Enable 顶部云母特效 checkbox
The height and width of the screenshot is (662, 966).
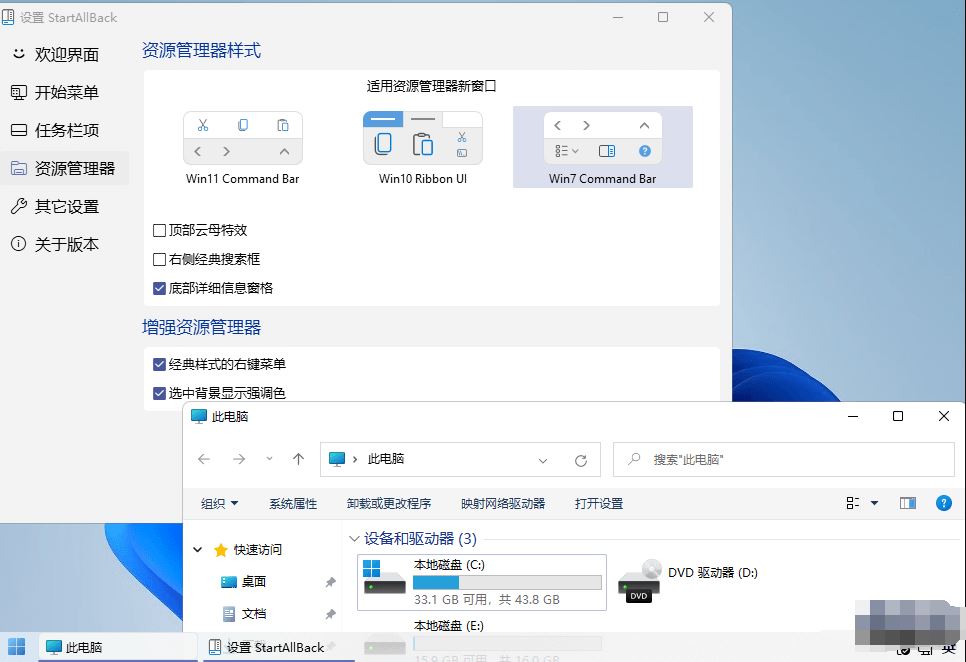(x=160, y=230)
